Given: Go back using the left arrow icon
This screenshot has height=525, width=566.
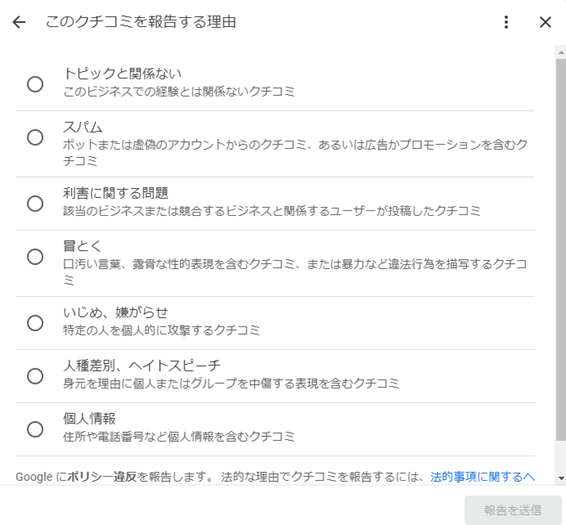Looking at the screenshot, I should tap(19, 22).
